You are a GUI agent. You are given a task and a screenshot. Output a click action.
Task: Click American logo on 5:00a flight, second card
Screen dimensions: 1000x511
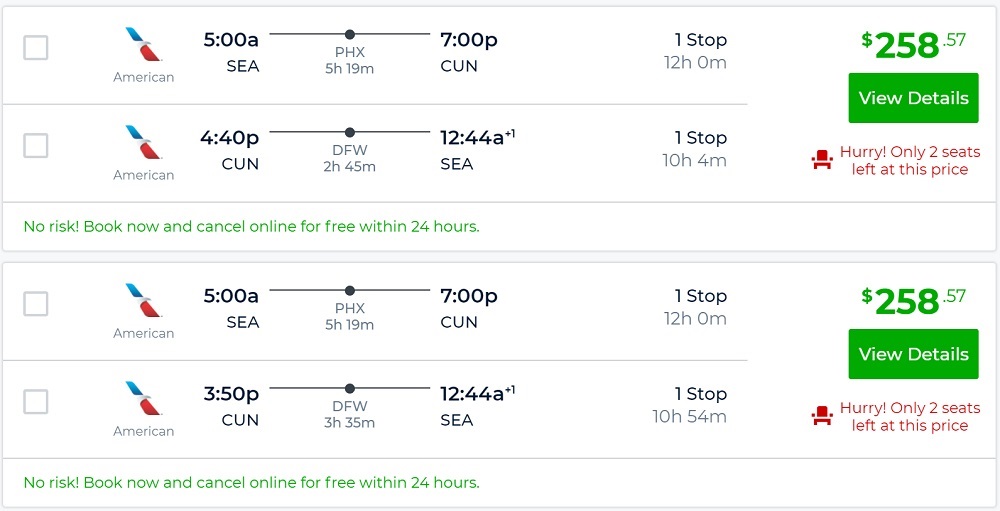144,302
